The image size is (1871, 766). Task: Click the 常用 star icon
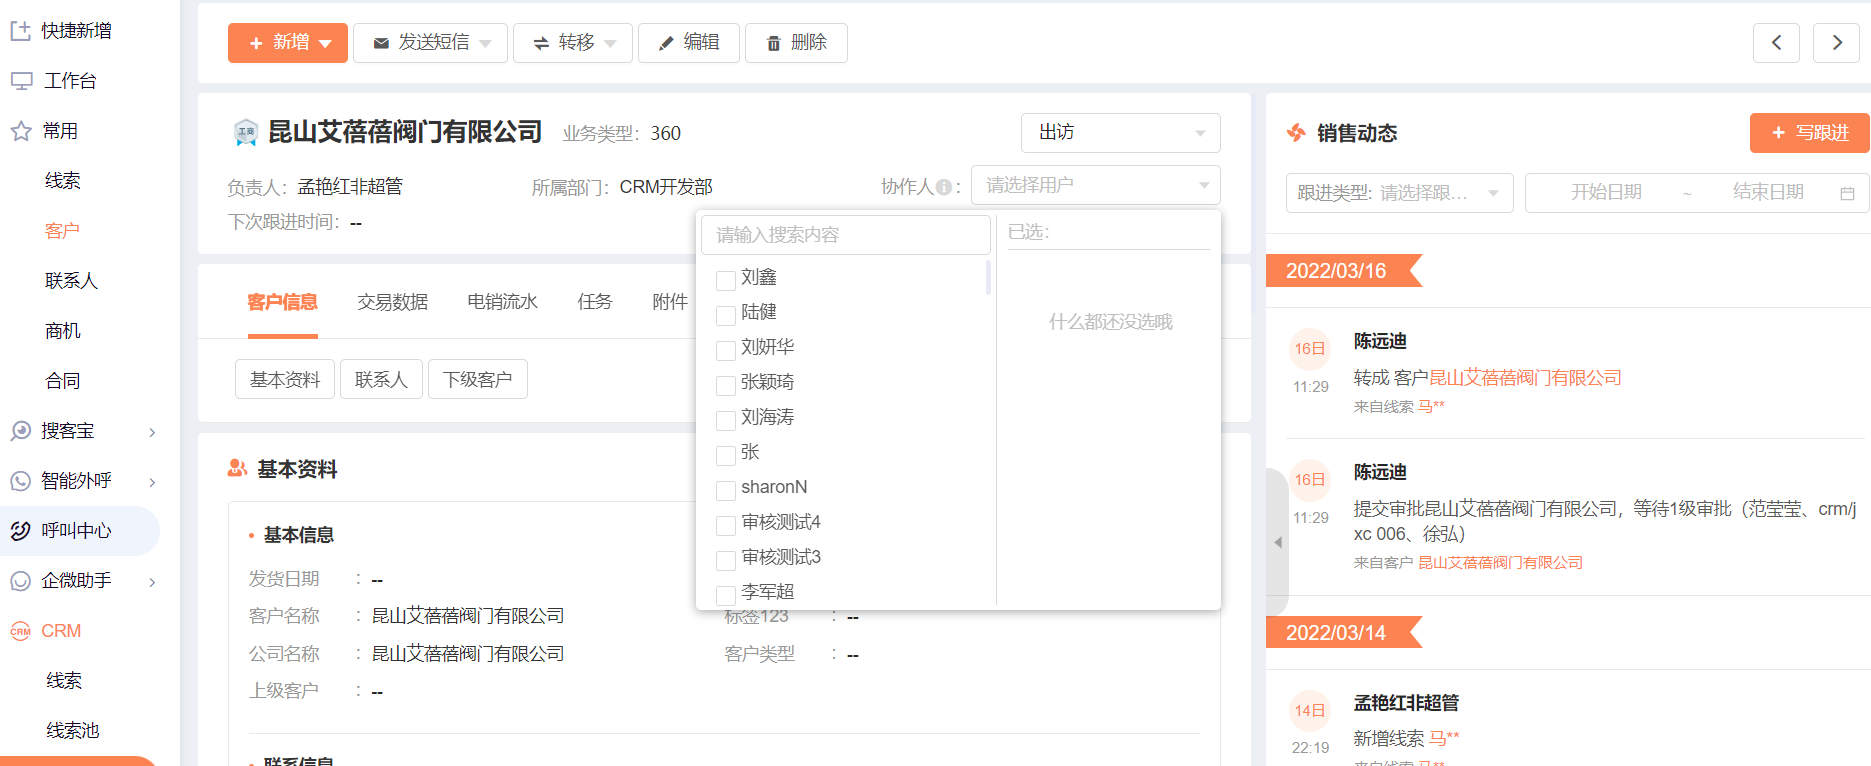click(21, 131)
